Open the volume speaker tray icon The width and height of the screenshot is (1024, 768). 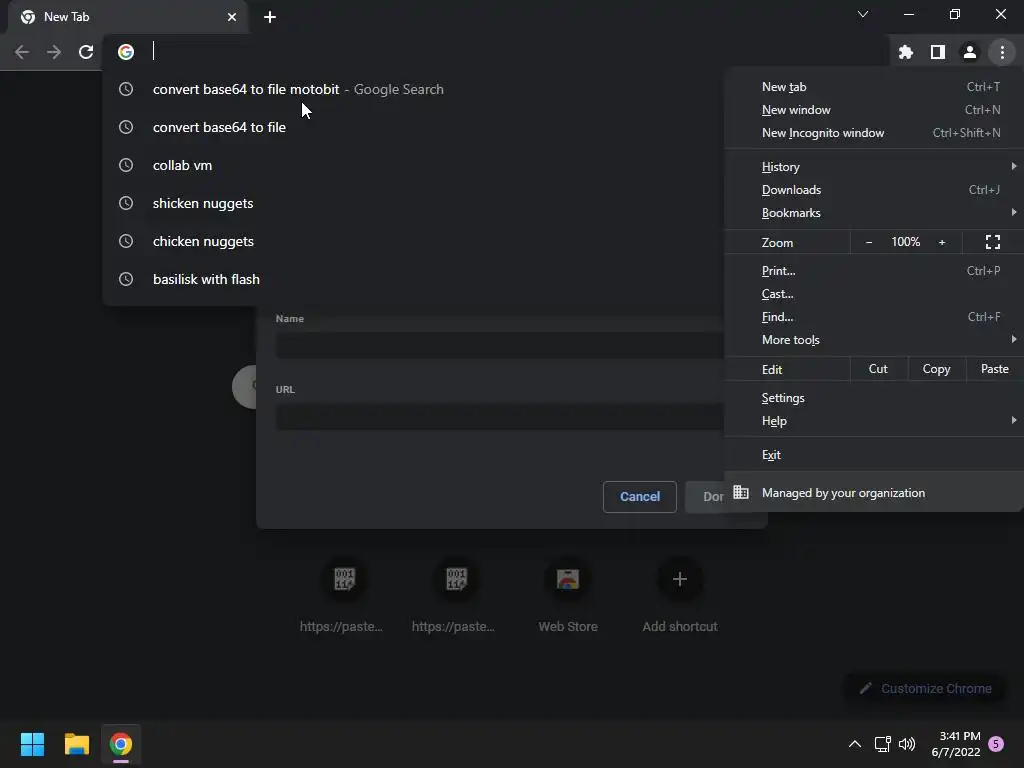[907, 744]
